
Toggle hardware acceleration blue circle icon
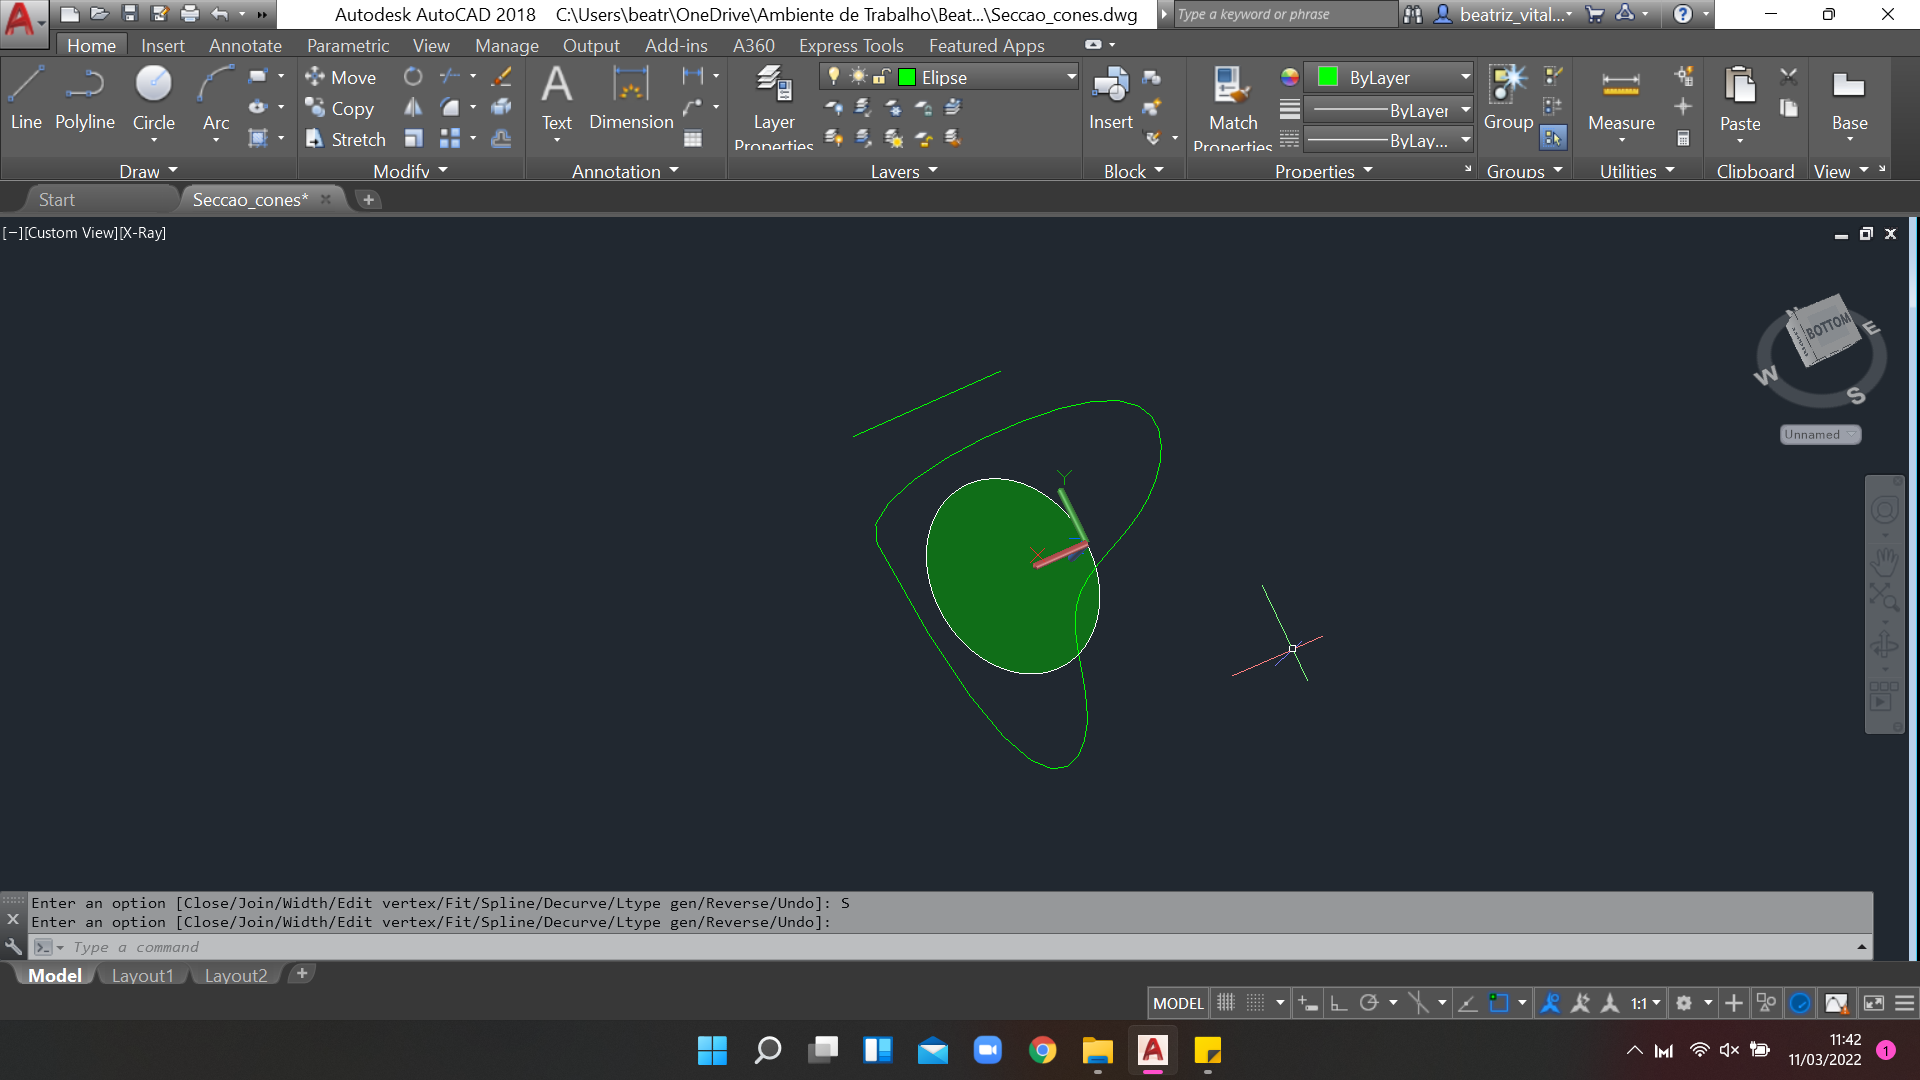click(x=1800, y=1003)
